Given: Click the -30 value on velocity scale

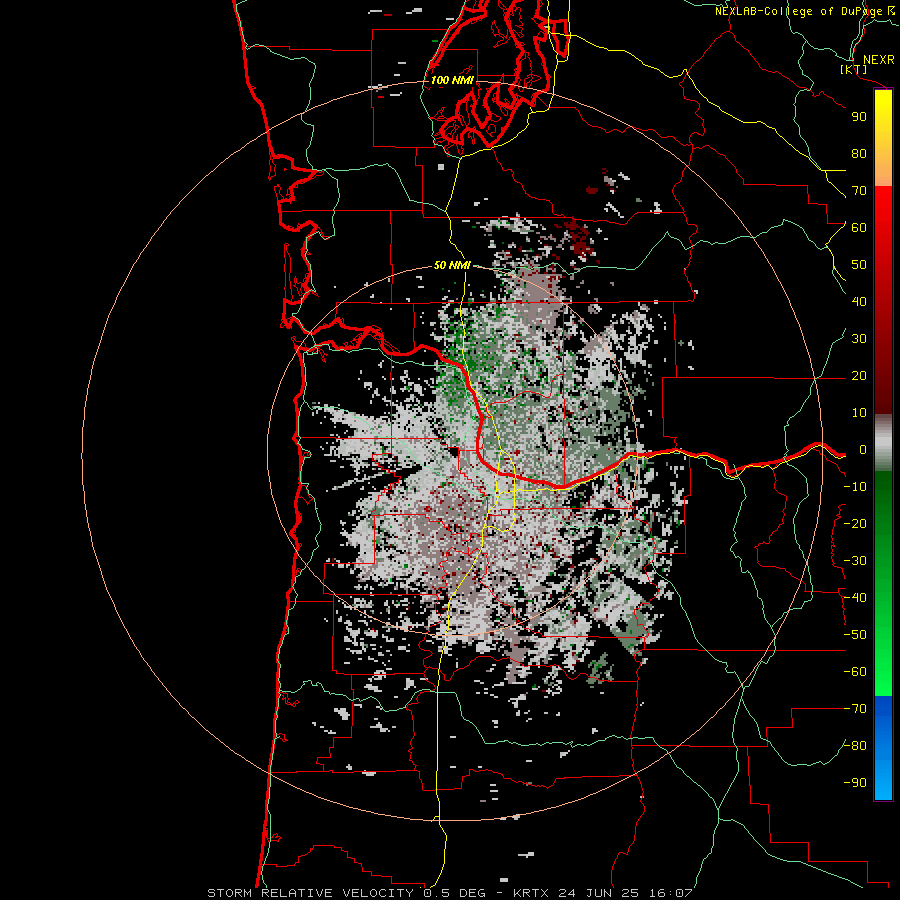Looking at the screenshot, I should (855, 561).
